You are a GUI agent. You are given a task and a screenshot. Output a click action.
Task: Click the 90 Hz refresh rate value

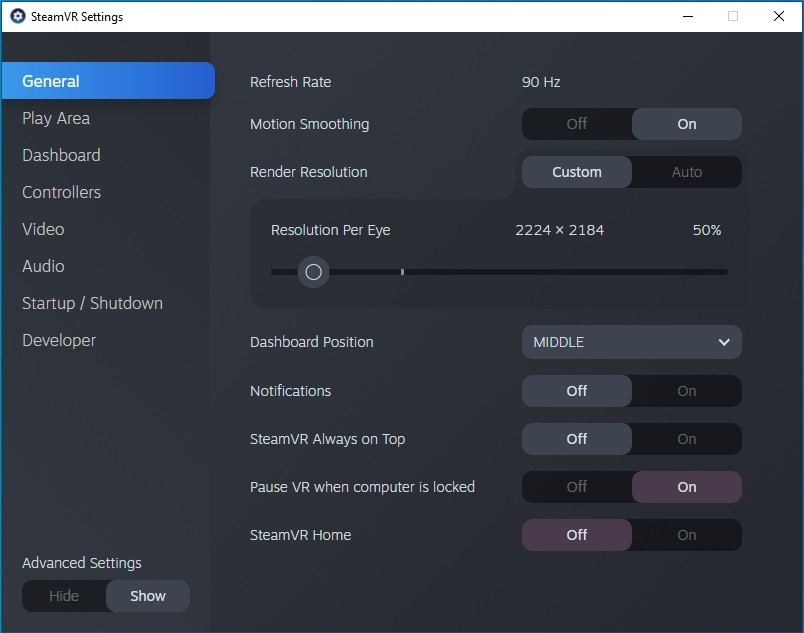tap(541, 82)
